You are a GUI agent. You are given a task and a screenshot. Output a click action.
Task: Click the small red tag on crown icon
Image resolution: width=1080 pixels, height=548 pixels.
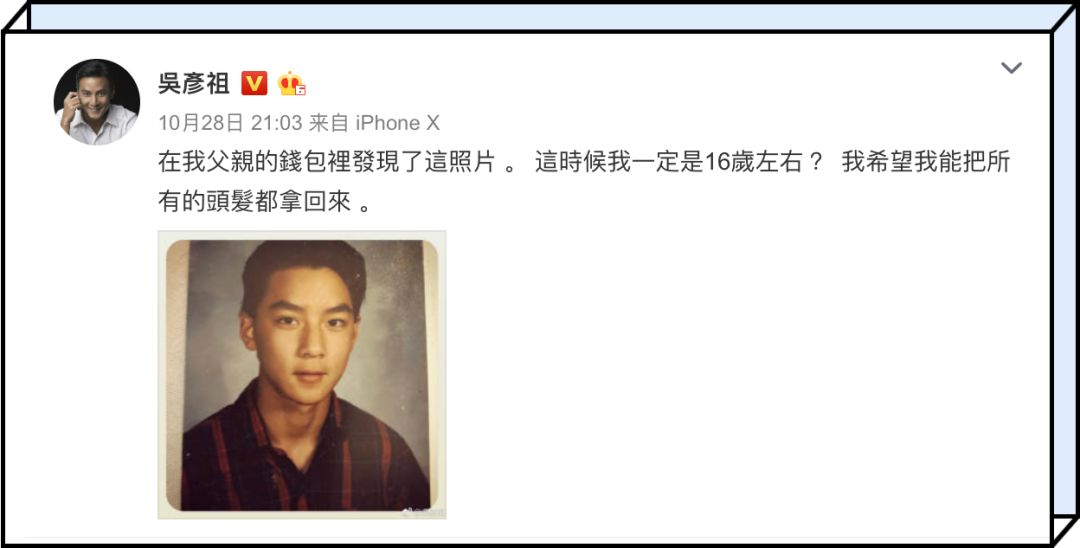click(x=300, y=89)
